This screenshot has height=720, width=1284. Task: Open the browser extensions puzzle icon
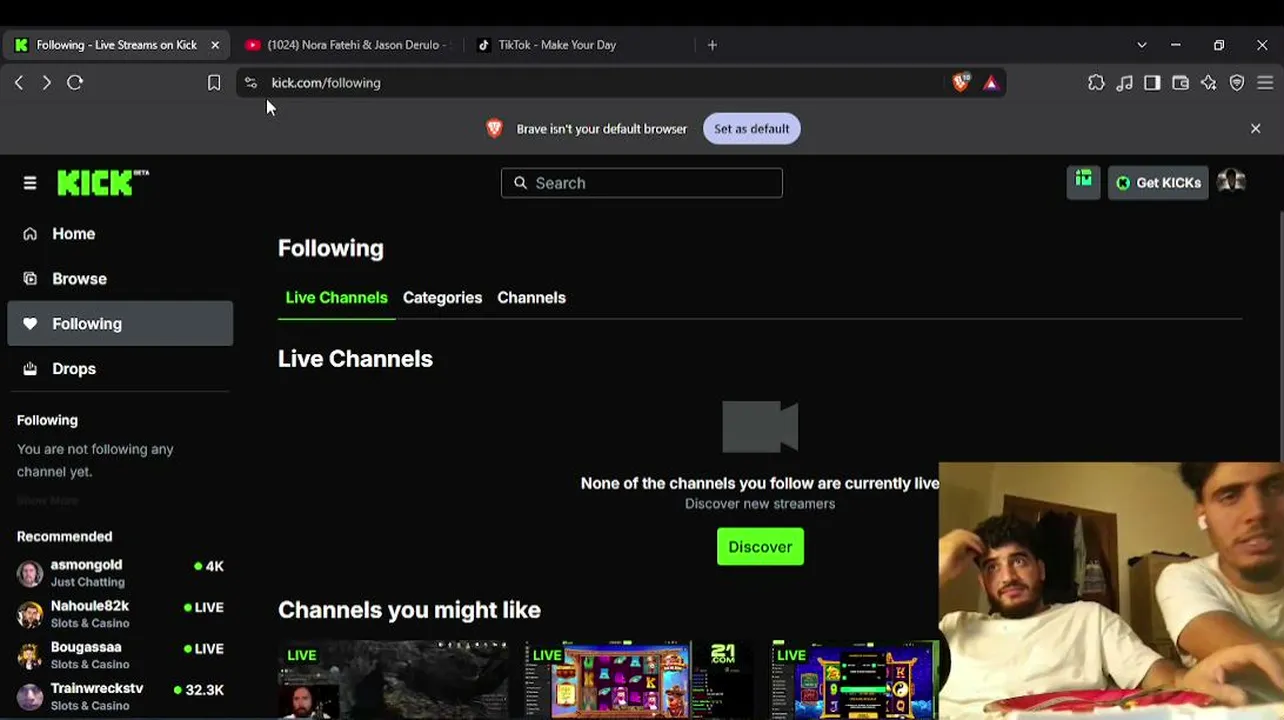(1096, 83)
